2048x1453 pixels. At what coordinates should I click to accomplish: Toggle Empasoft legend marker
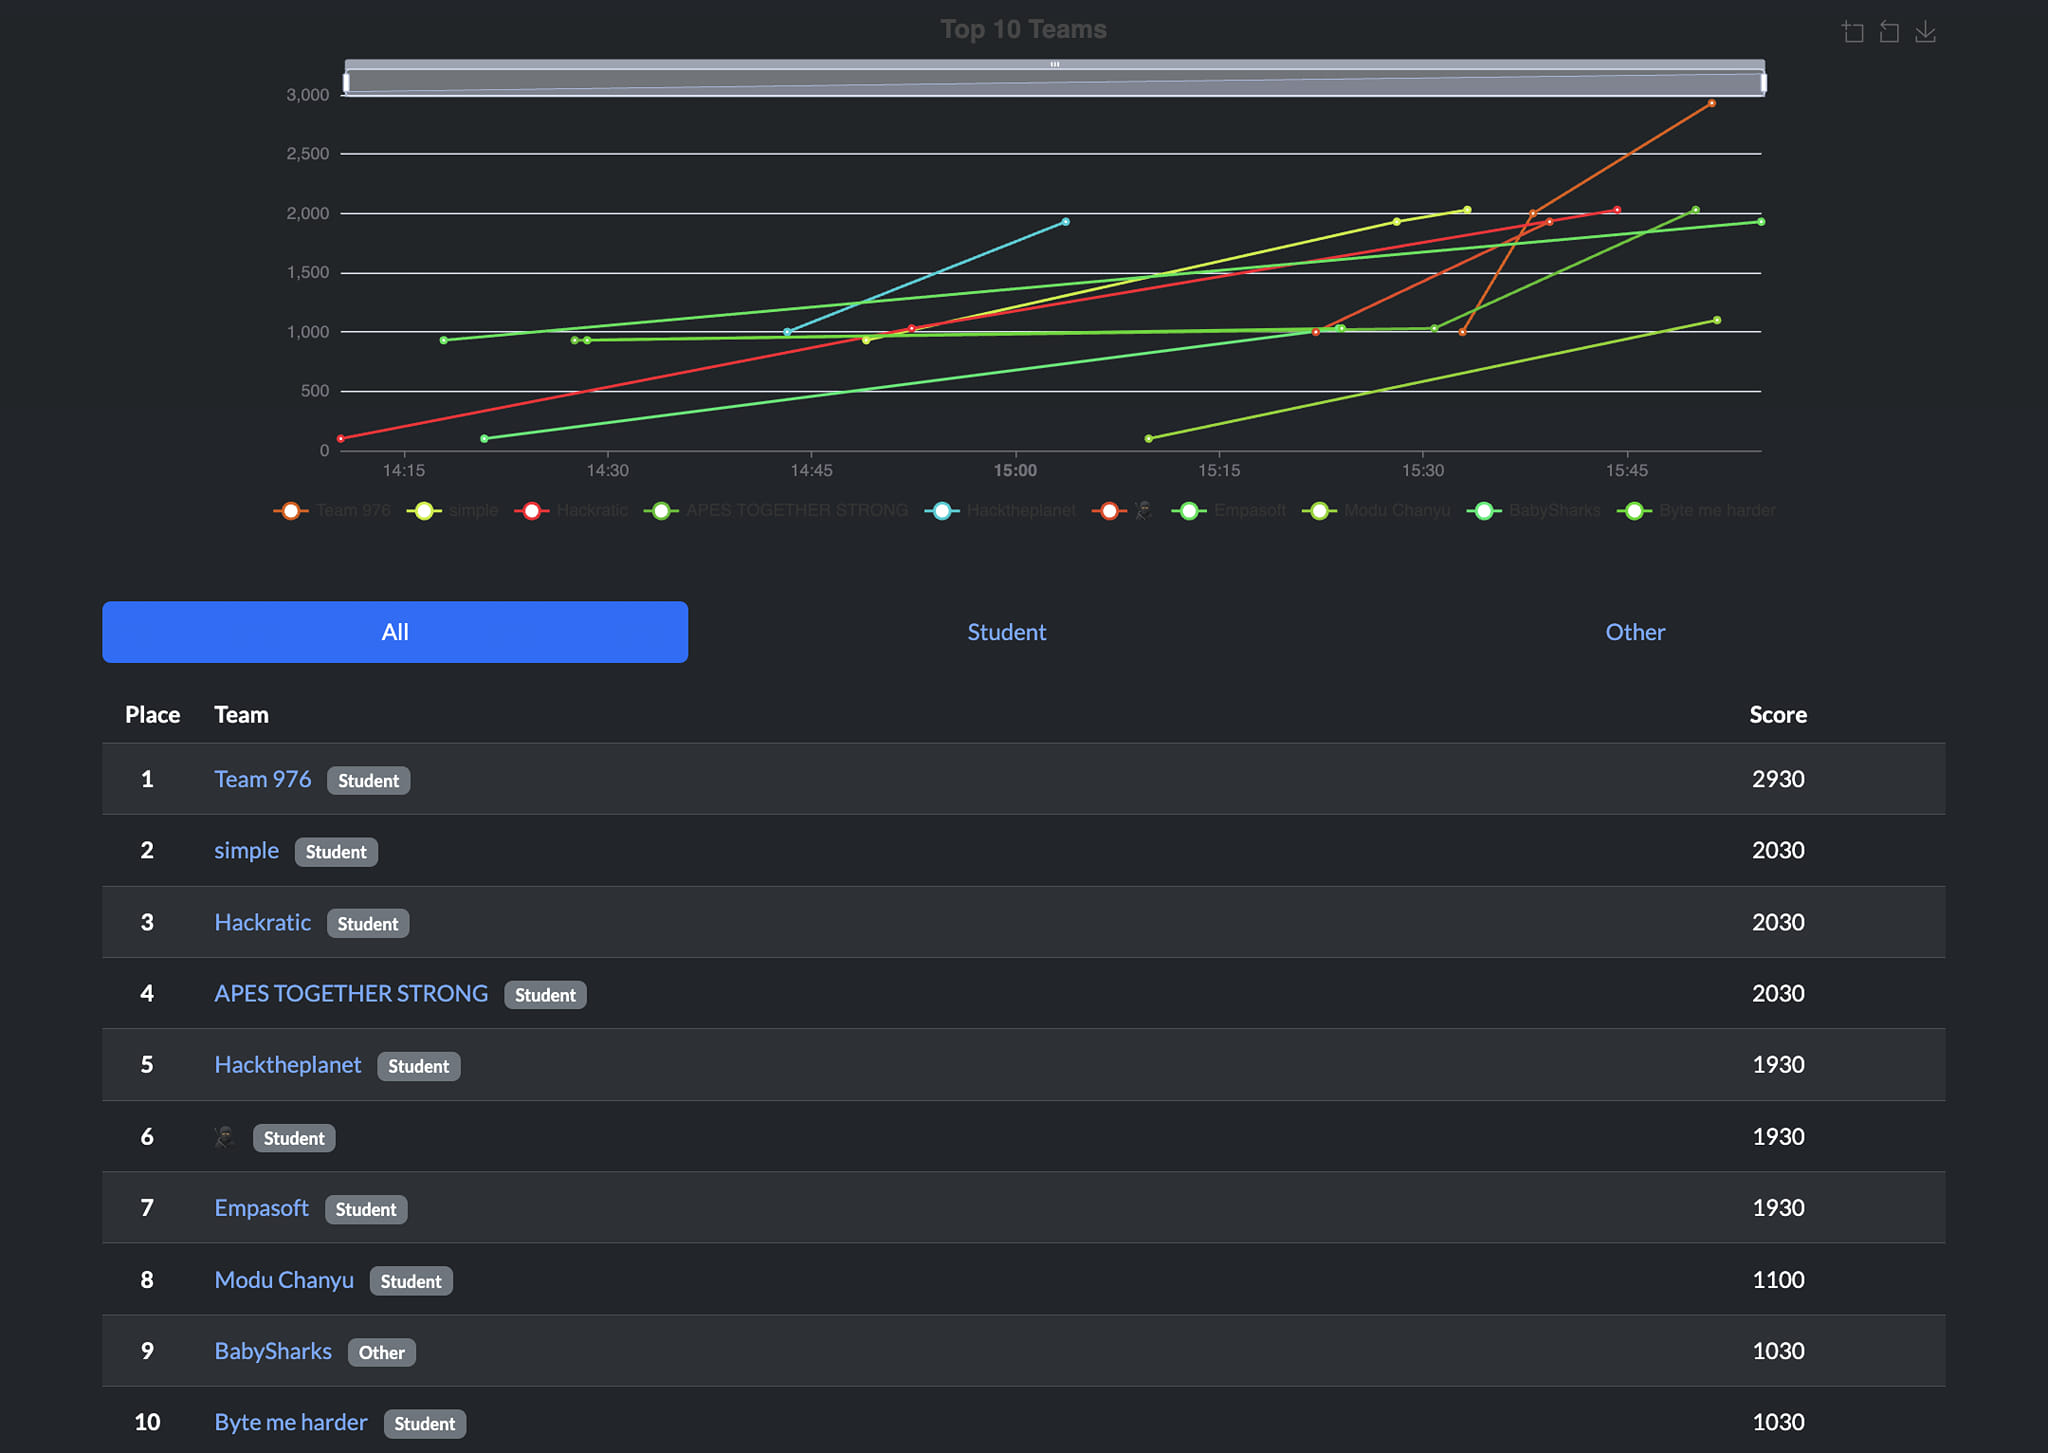pos(1189,511)
